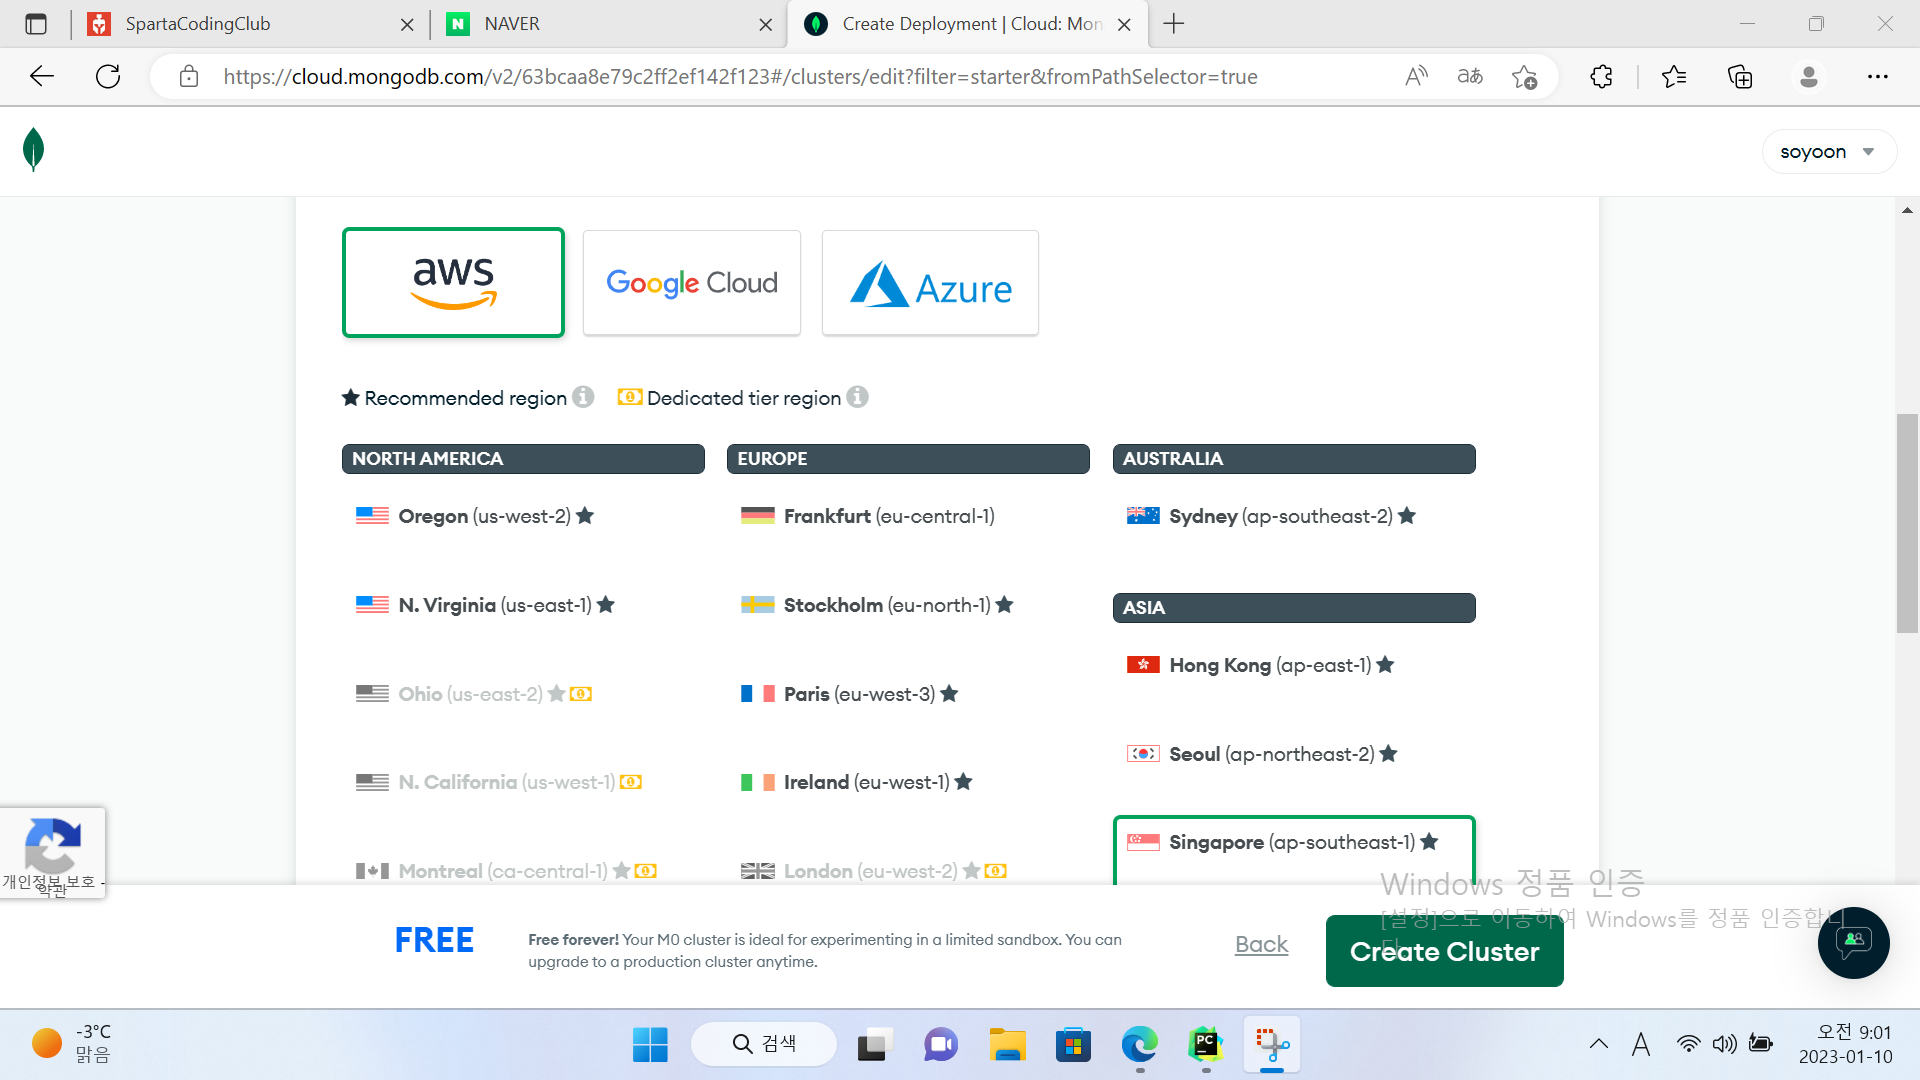Choose Stockholm (eu-north-1) region

(x=877, y=605)
